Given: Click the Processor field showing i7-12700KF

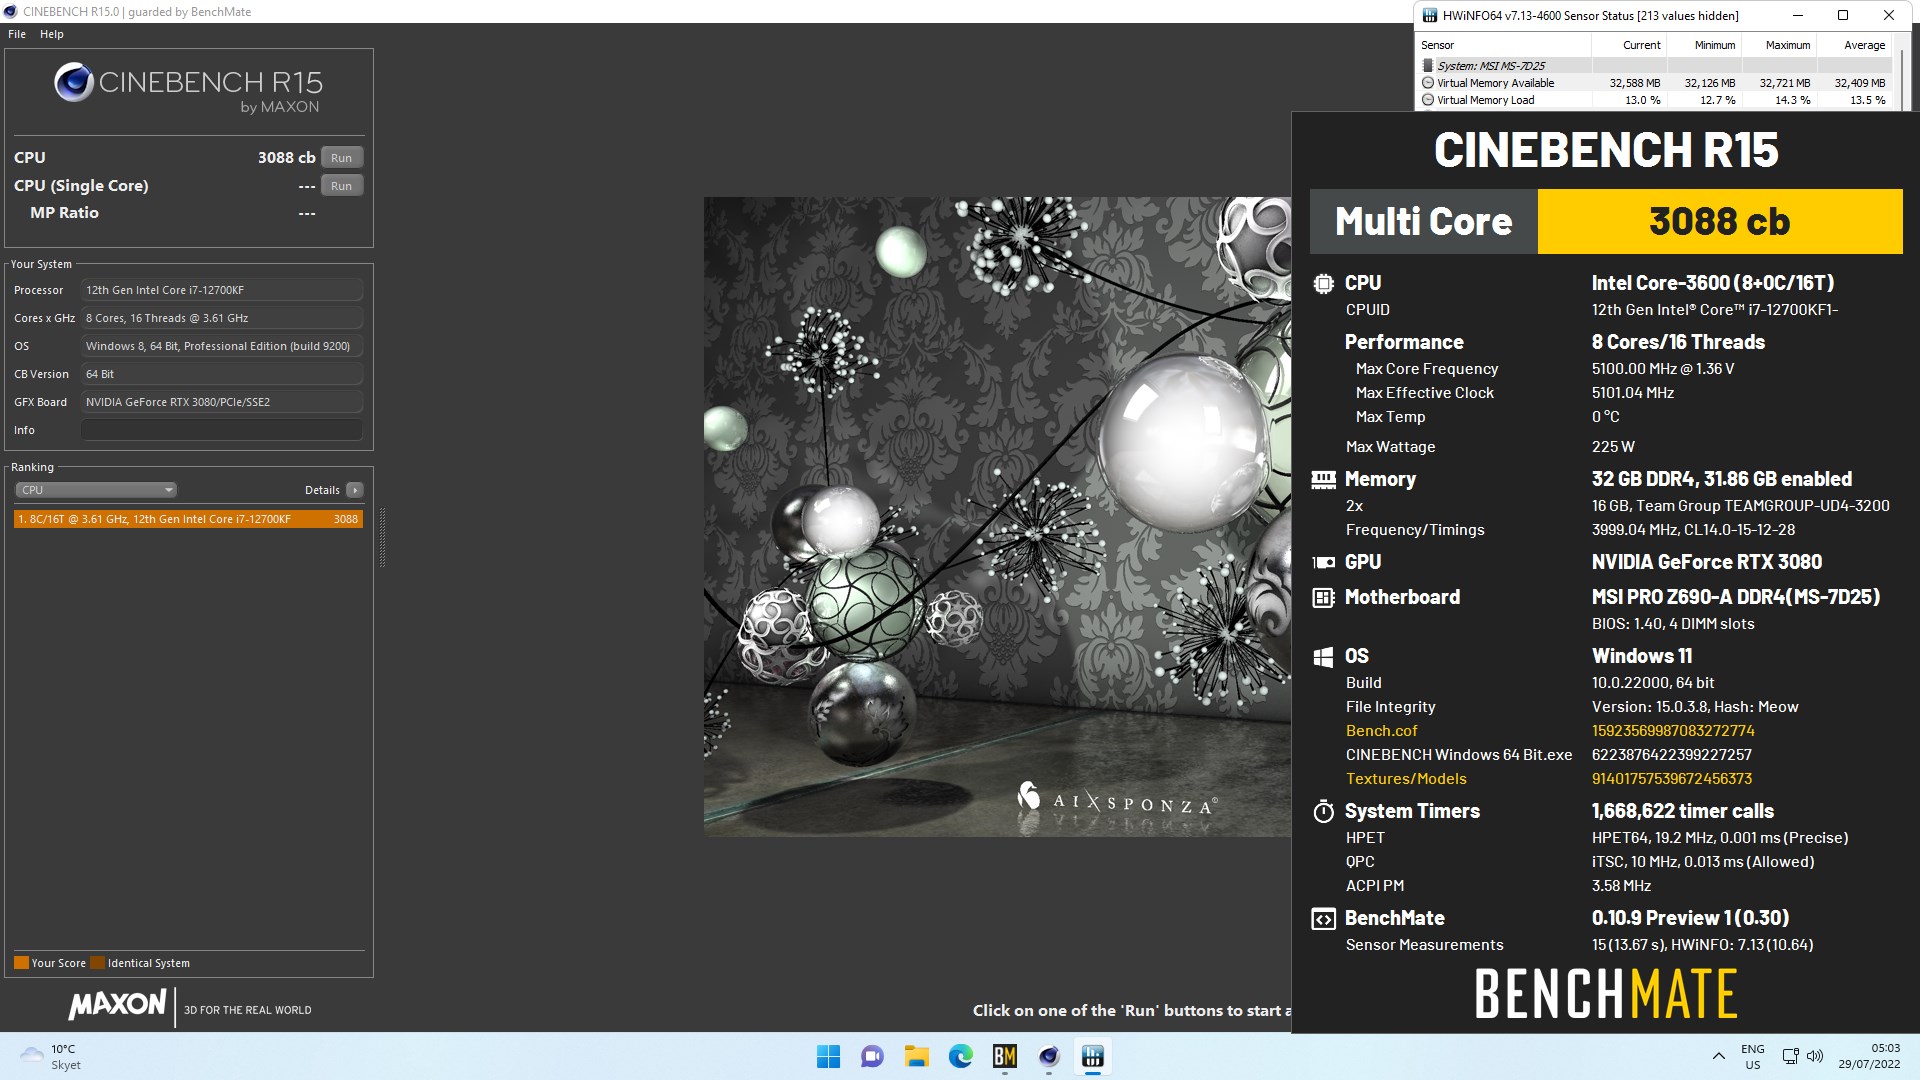Looking at the screenshot, I should [x=222, y=290].
